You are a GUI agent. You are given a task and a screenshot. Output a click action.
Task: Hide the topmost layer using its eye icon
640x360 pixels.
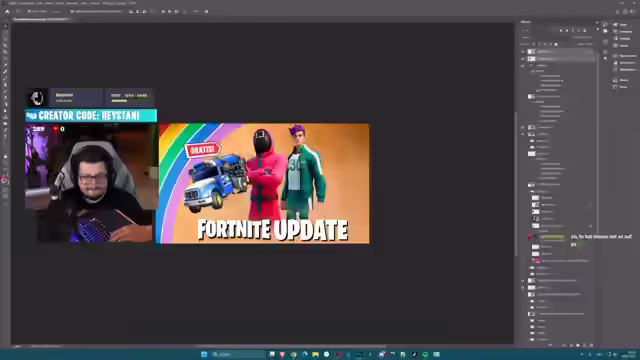523,52
